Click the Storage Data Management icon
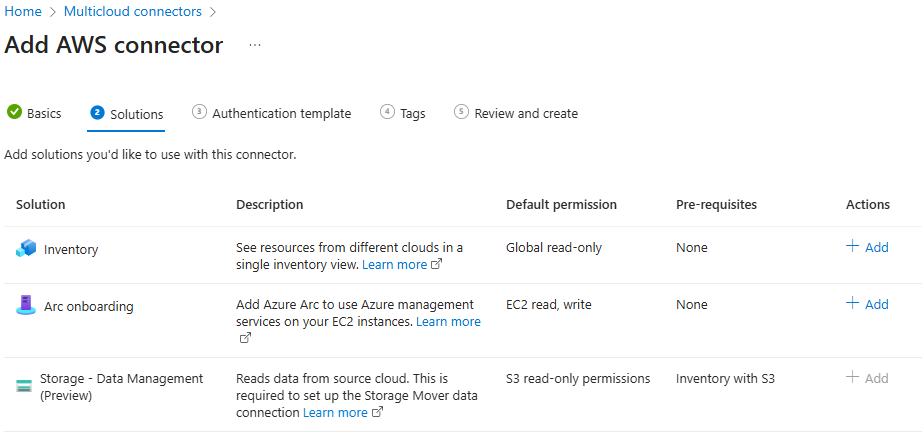The image size is (922, 441). click(24, 386)
